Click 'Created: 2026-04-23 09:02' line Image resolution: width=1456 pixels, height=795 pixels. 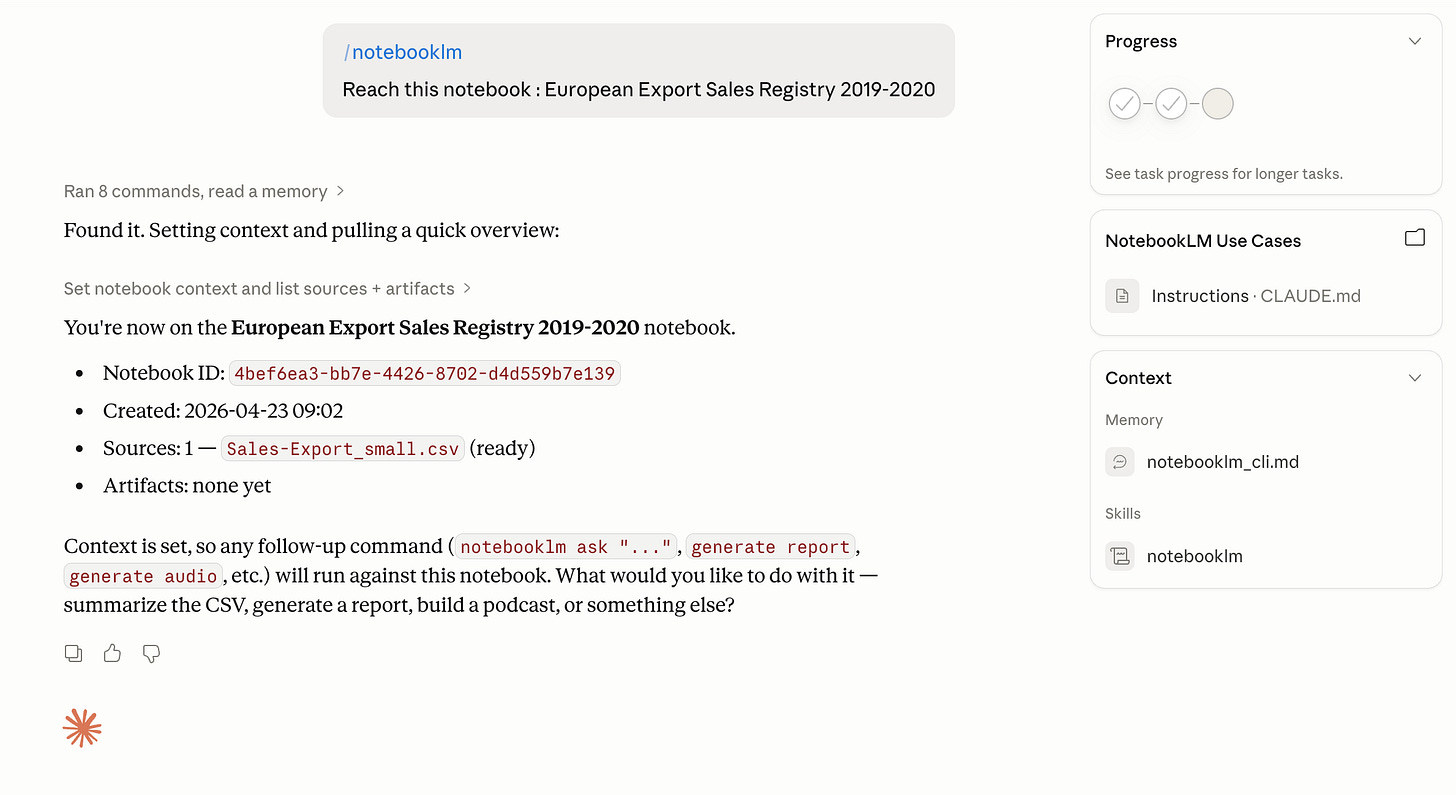[223, 411]
